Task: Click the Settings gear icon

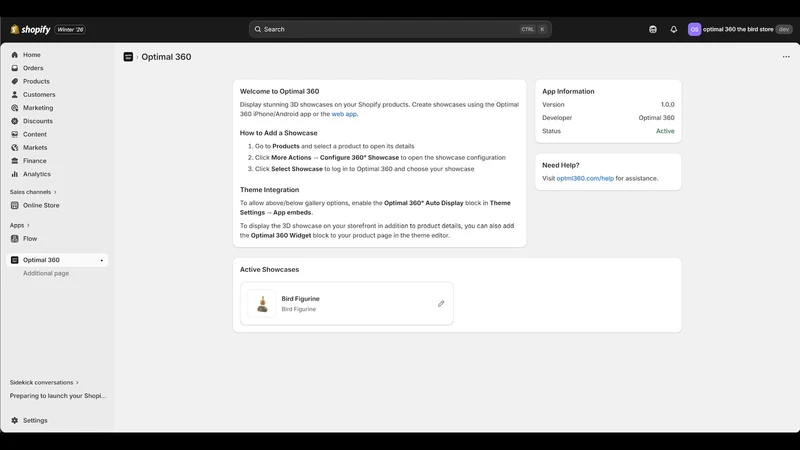Action: click(x=15, y=420)
